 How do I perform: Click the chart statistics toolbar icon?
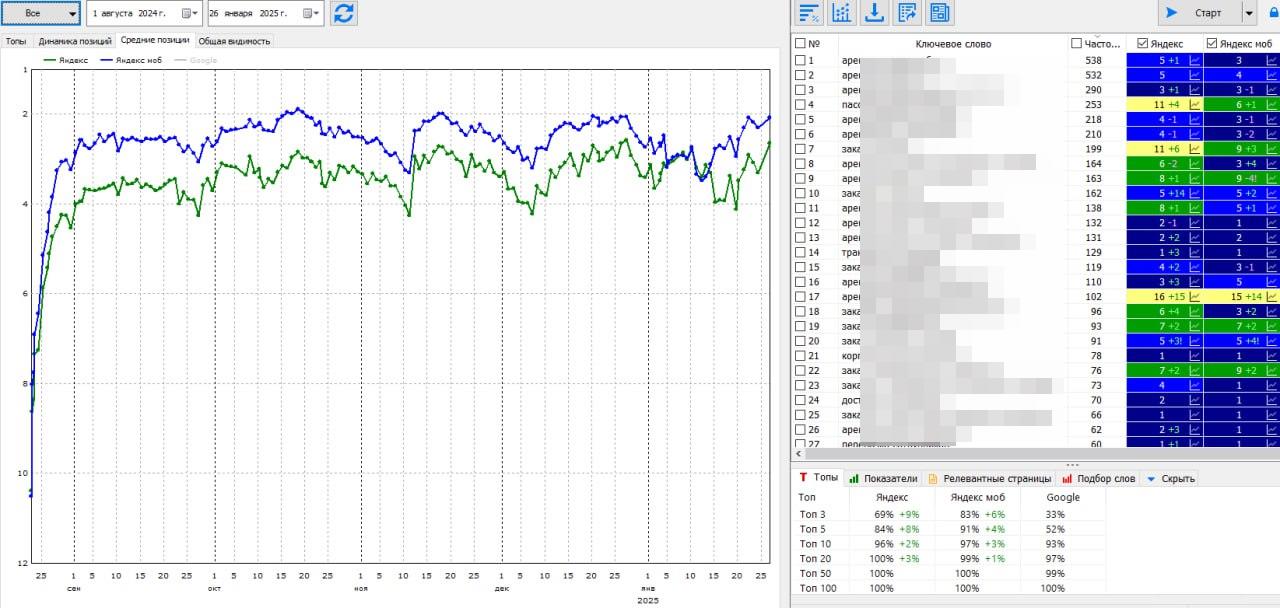pos(842,13)
